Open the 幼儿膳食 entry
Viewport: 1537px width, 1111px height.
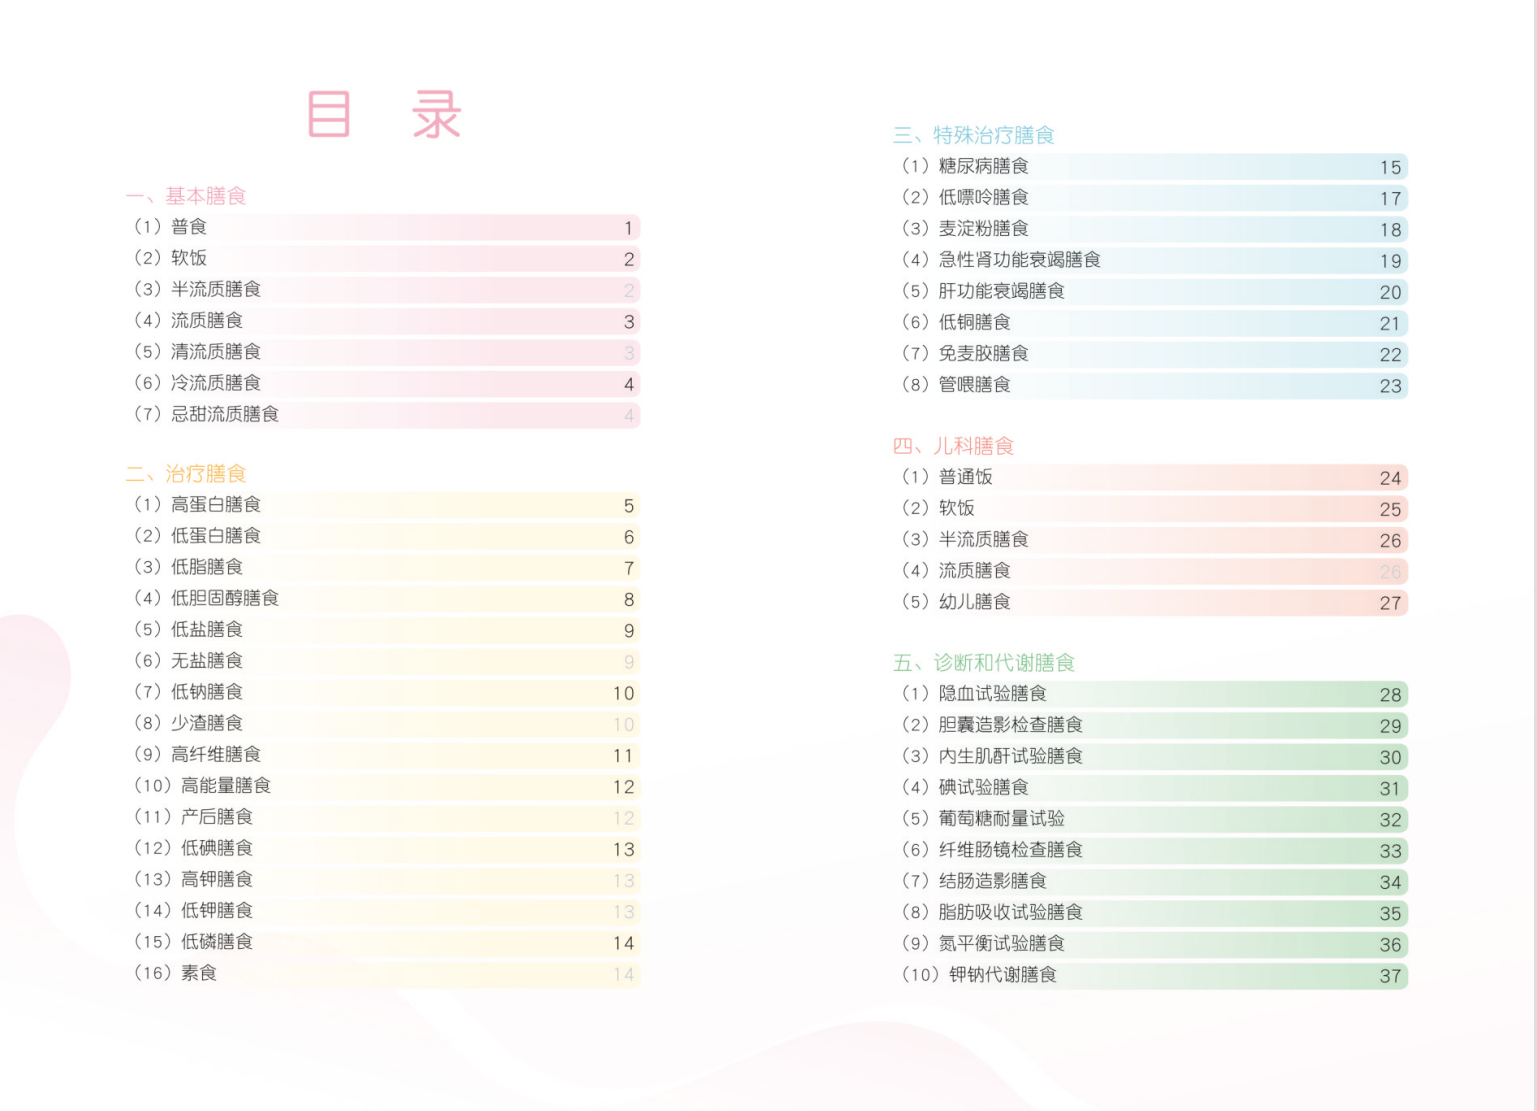(974, 602)
